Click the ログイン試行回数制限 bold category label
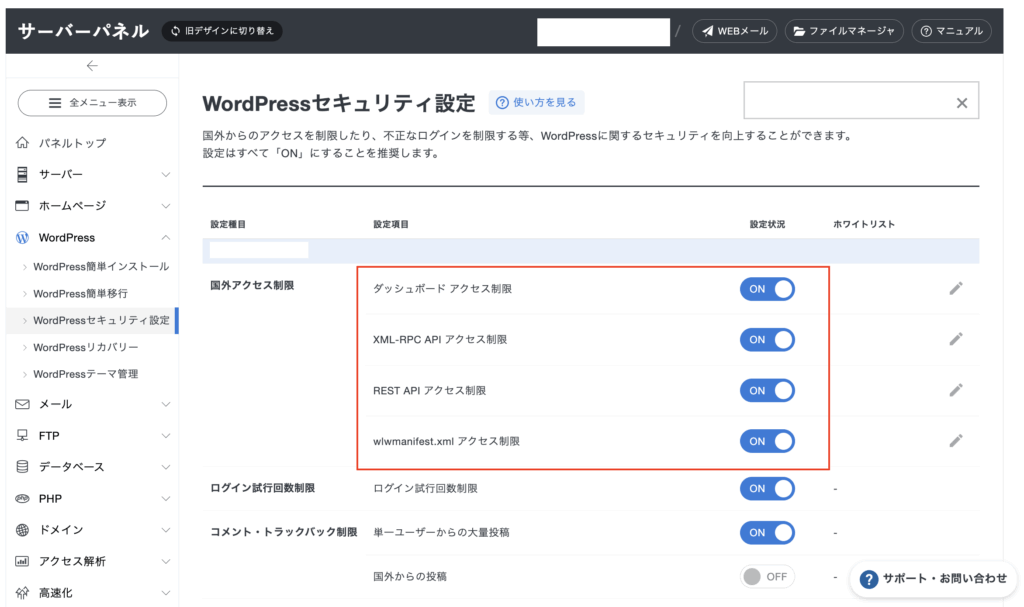1024x607 pixels. [x=263, y=488]
